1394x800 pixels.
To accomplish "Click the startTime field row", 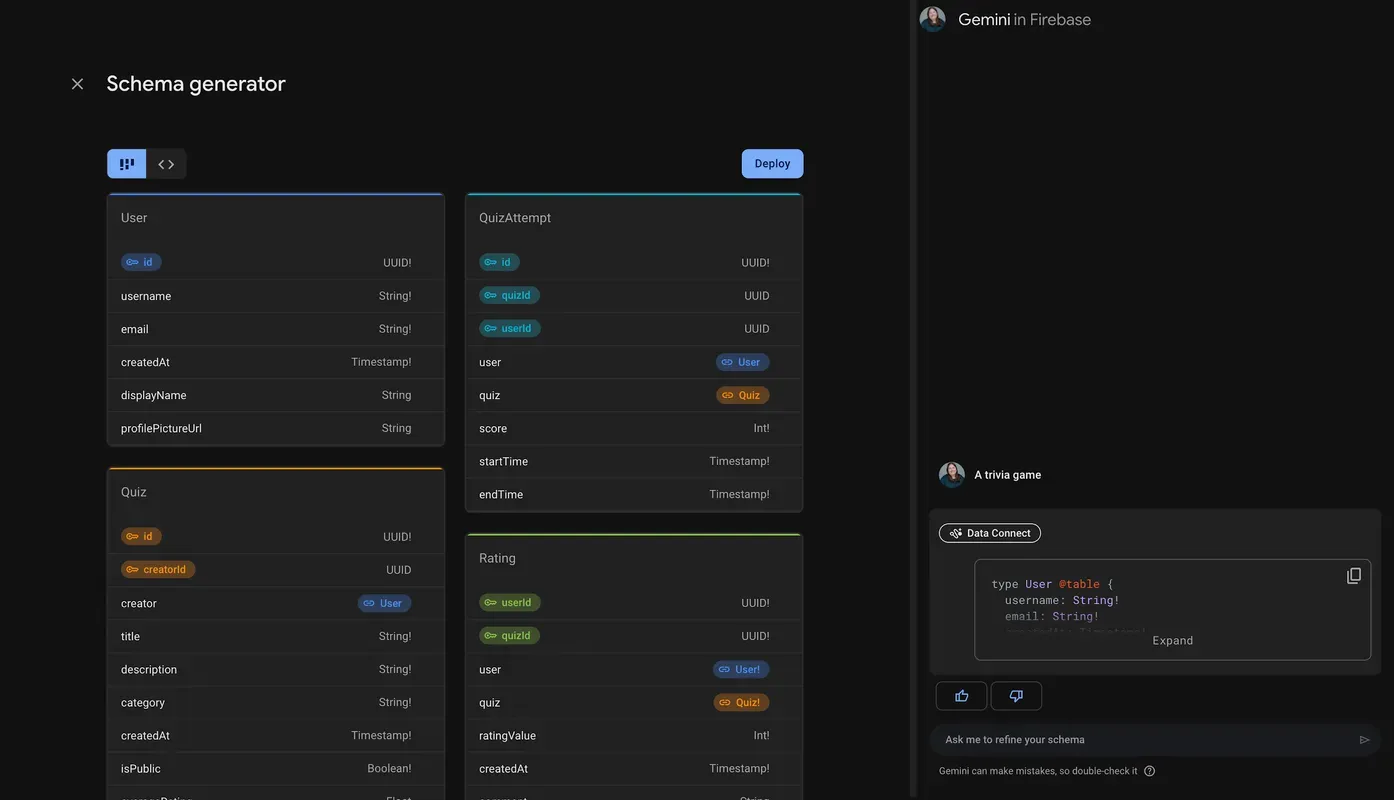I will click(634, 461).
